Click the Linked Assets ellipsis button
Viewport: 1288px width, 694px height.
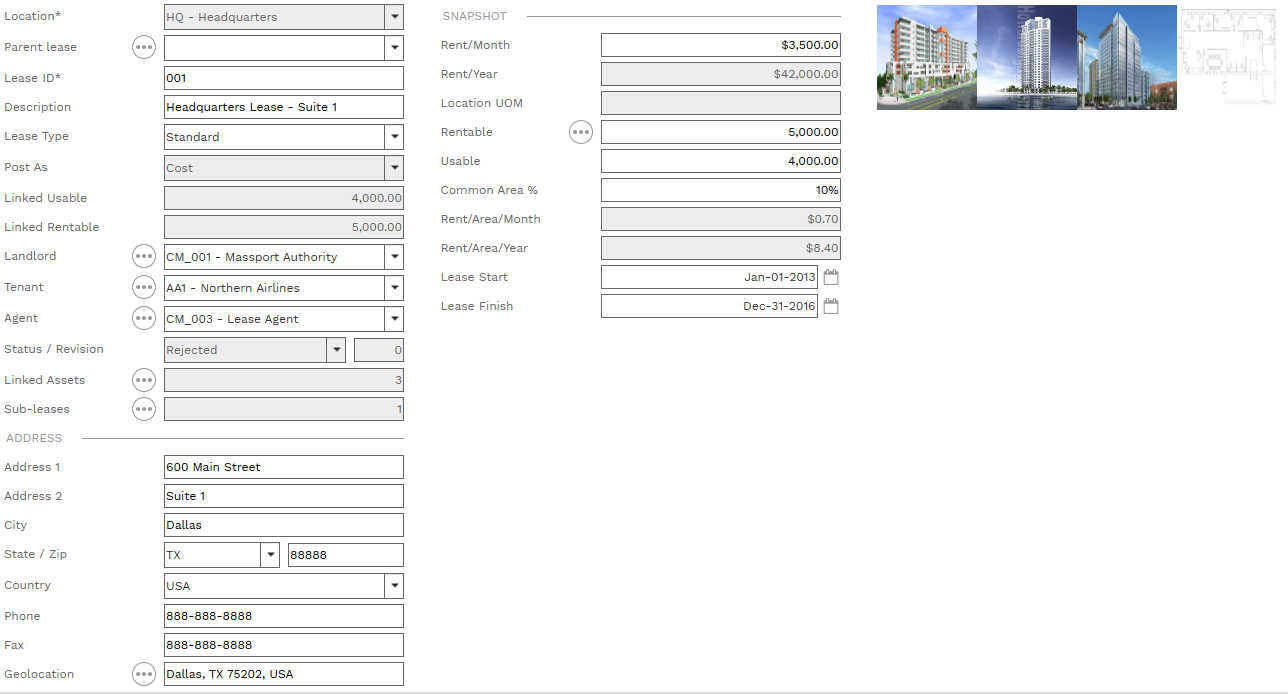click(x=144, y=380)
